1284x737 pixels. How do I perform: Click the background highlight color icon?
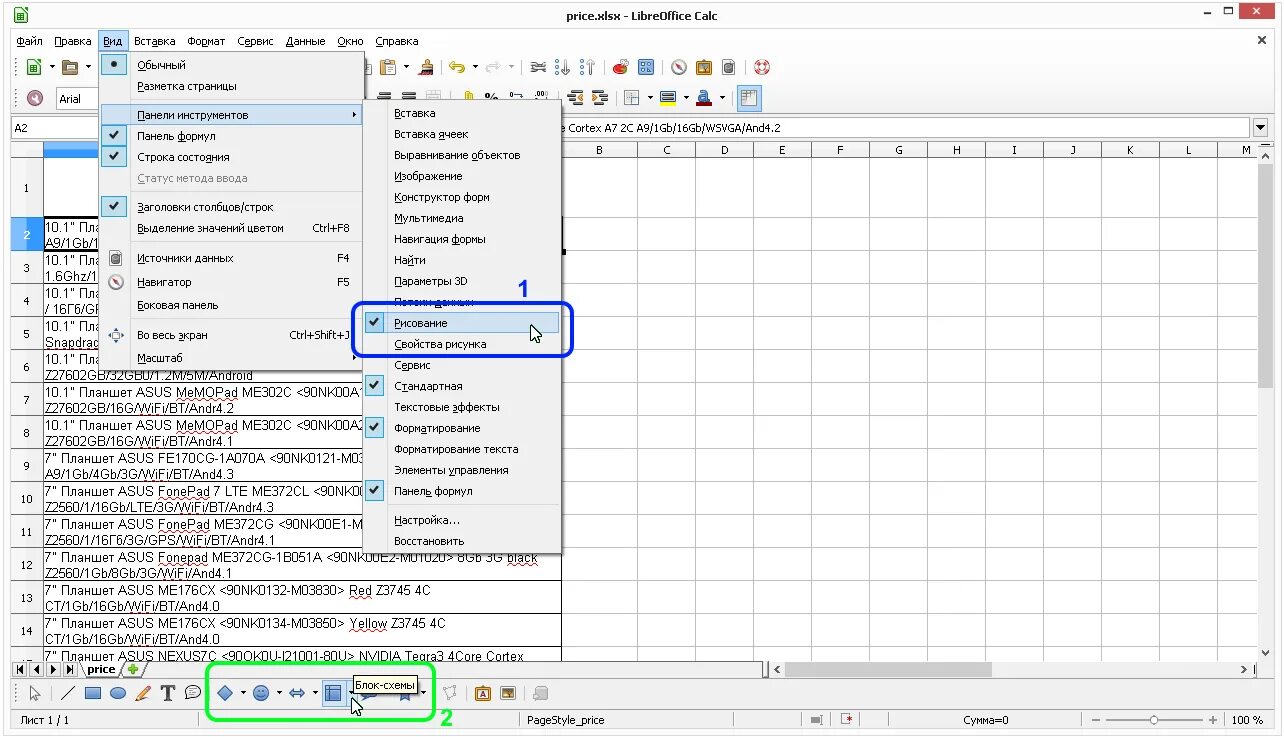[668, 98]
